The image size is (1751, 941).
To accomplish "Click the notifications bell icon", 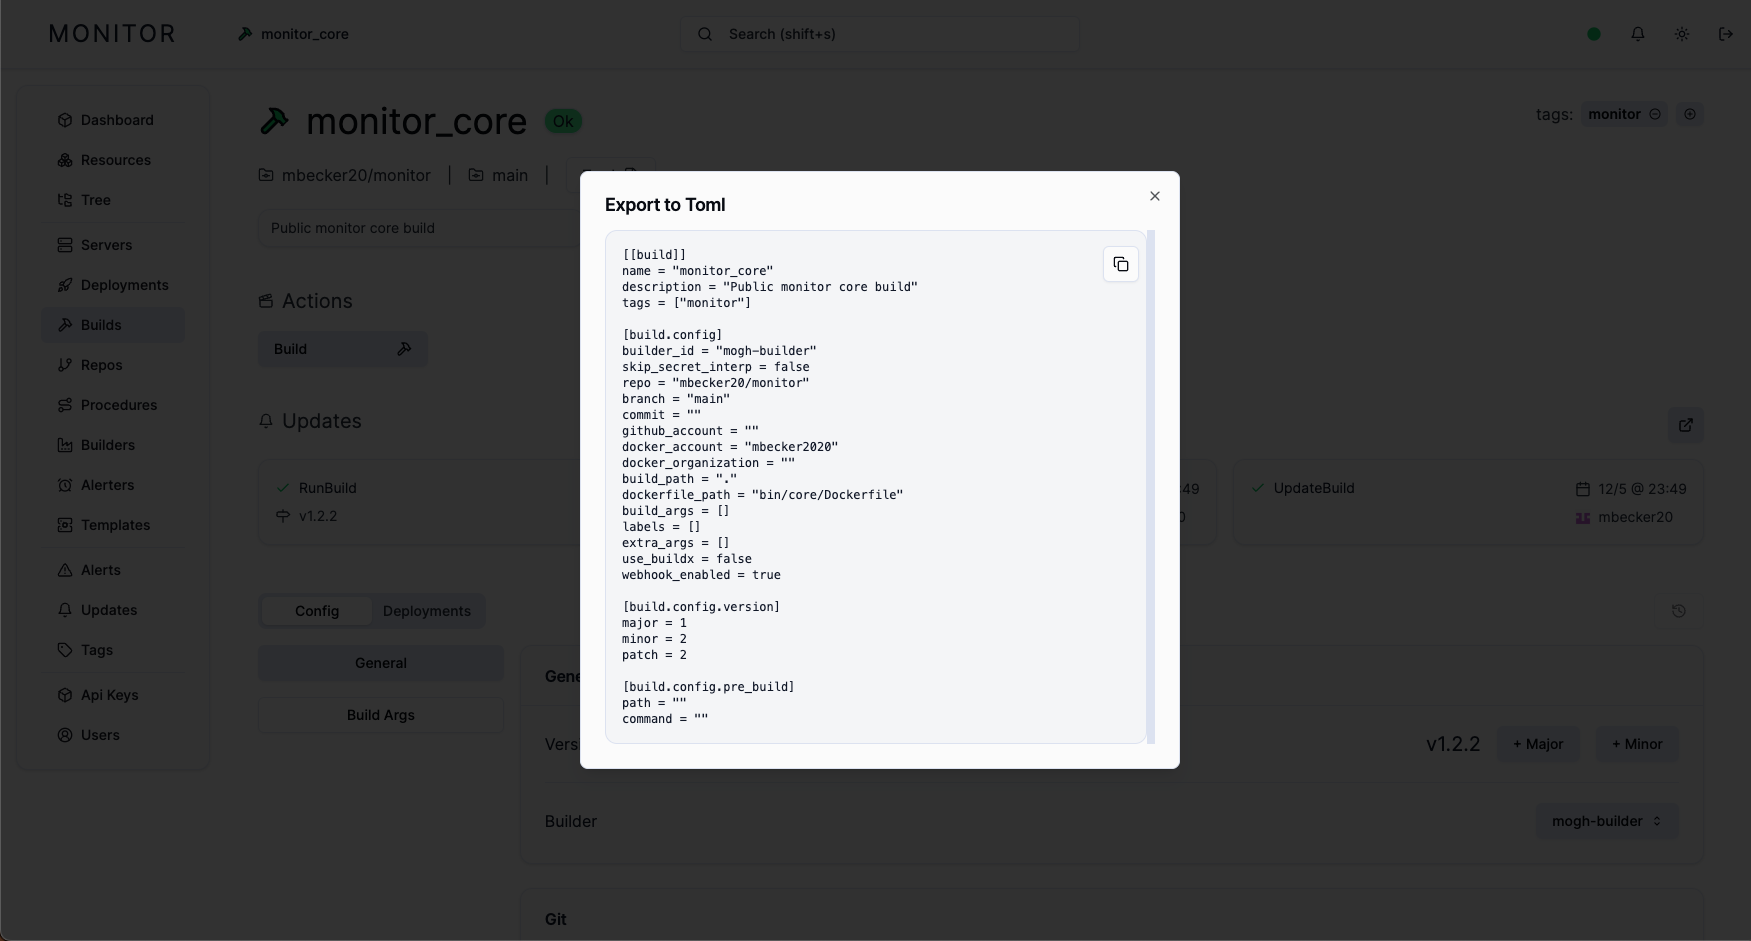I will click(x=1638, y=34).
